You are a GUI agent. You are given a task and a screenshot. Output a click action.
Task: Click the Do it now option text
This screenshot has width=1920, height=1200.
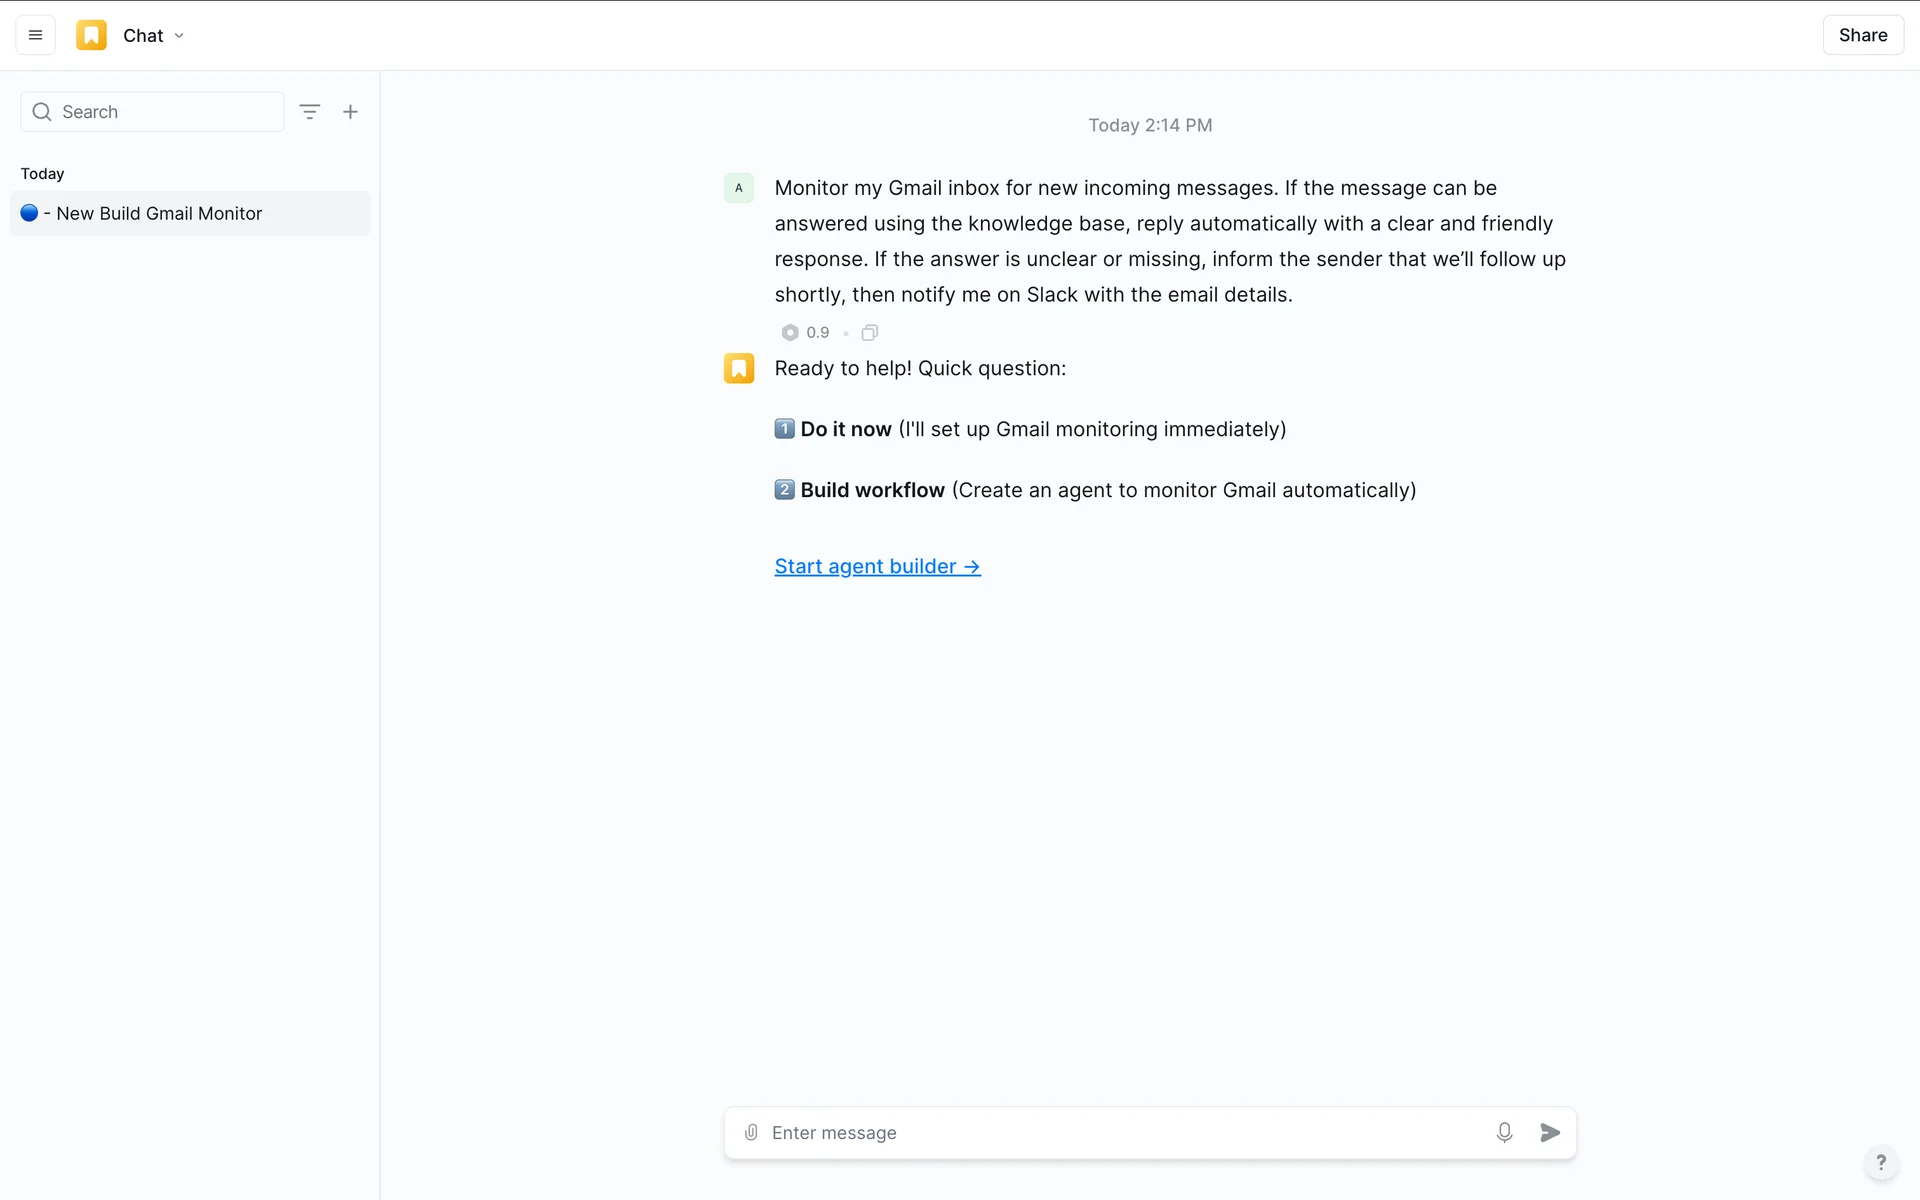tap(845, 429)
